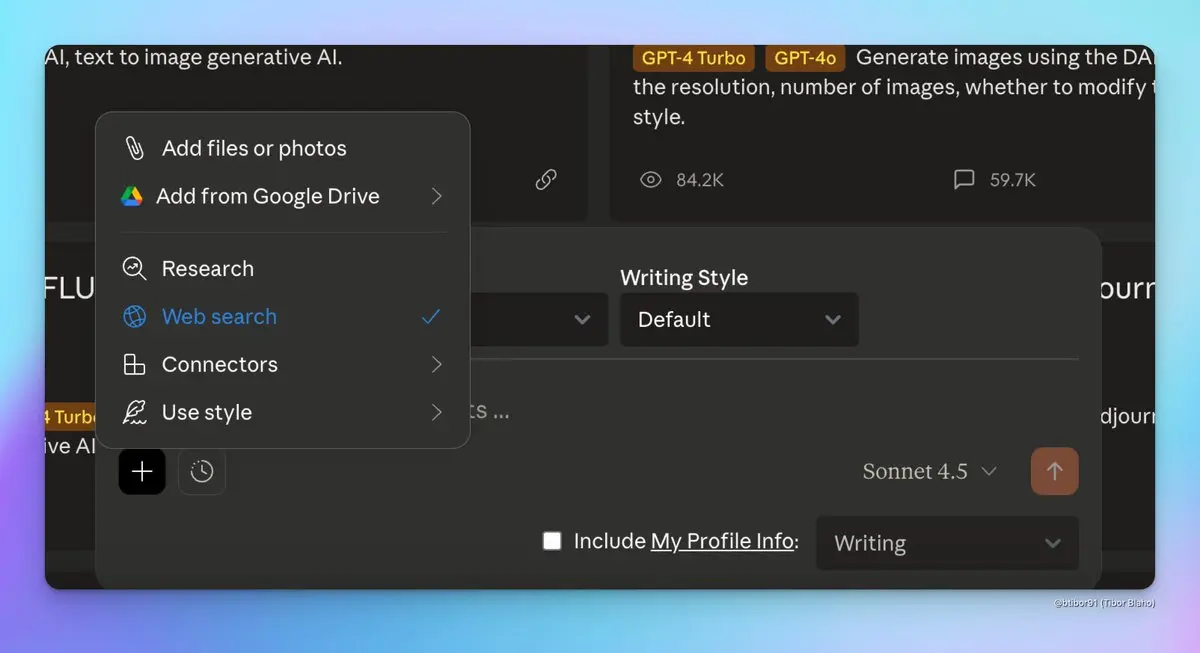Enable Include My Profile Info checkbox
The width and height of the screenshot is (1200, 653).
pos(552,541)
